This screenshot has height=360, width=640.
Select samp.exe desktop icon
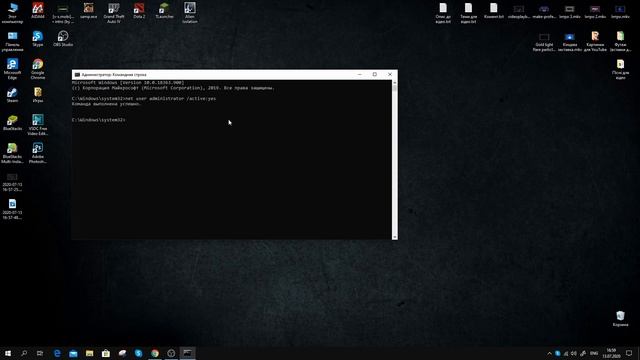[x=89, y=11]
